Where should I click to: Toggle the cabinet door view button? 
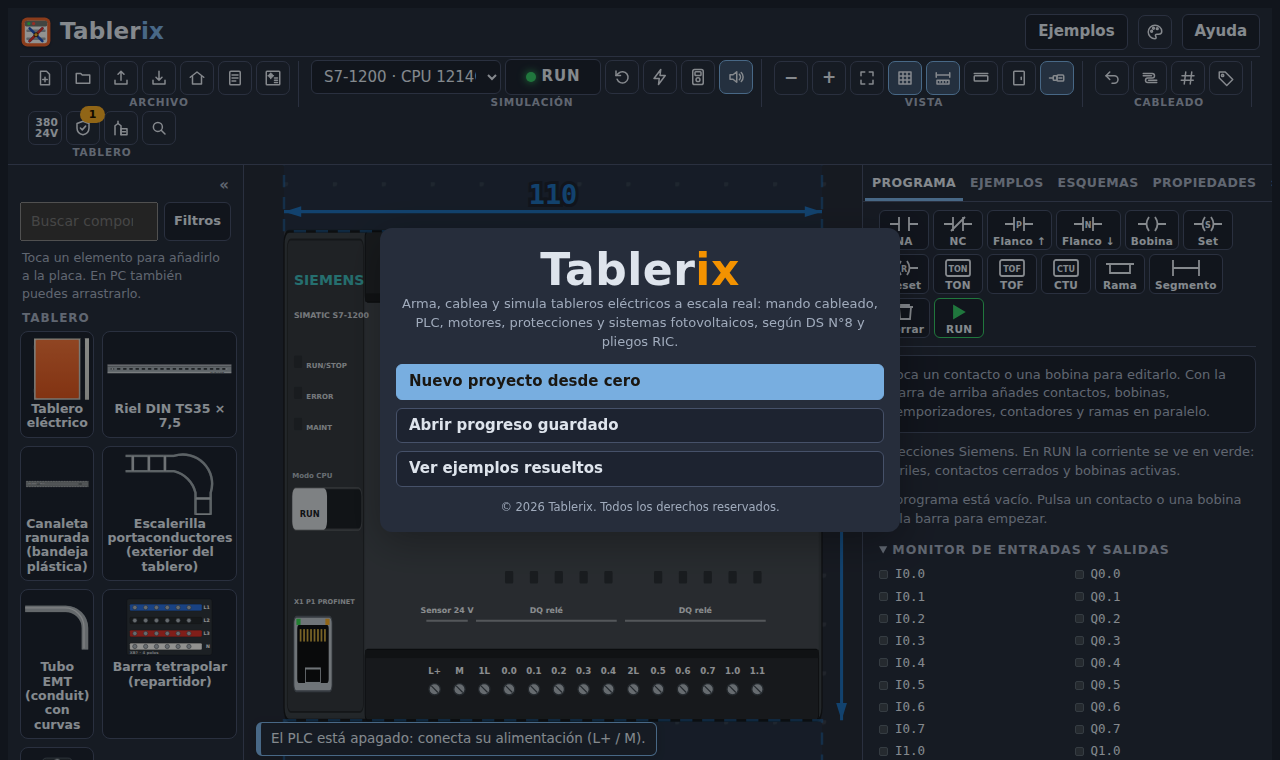1019,77
